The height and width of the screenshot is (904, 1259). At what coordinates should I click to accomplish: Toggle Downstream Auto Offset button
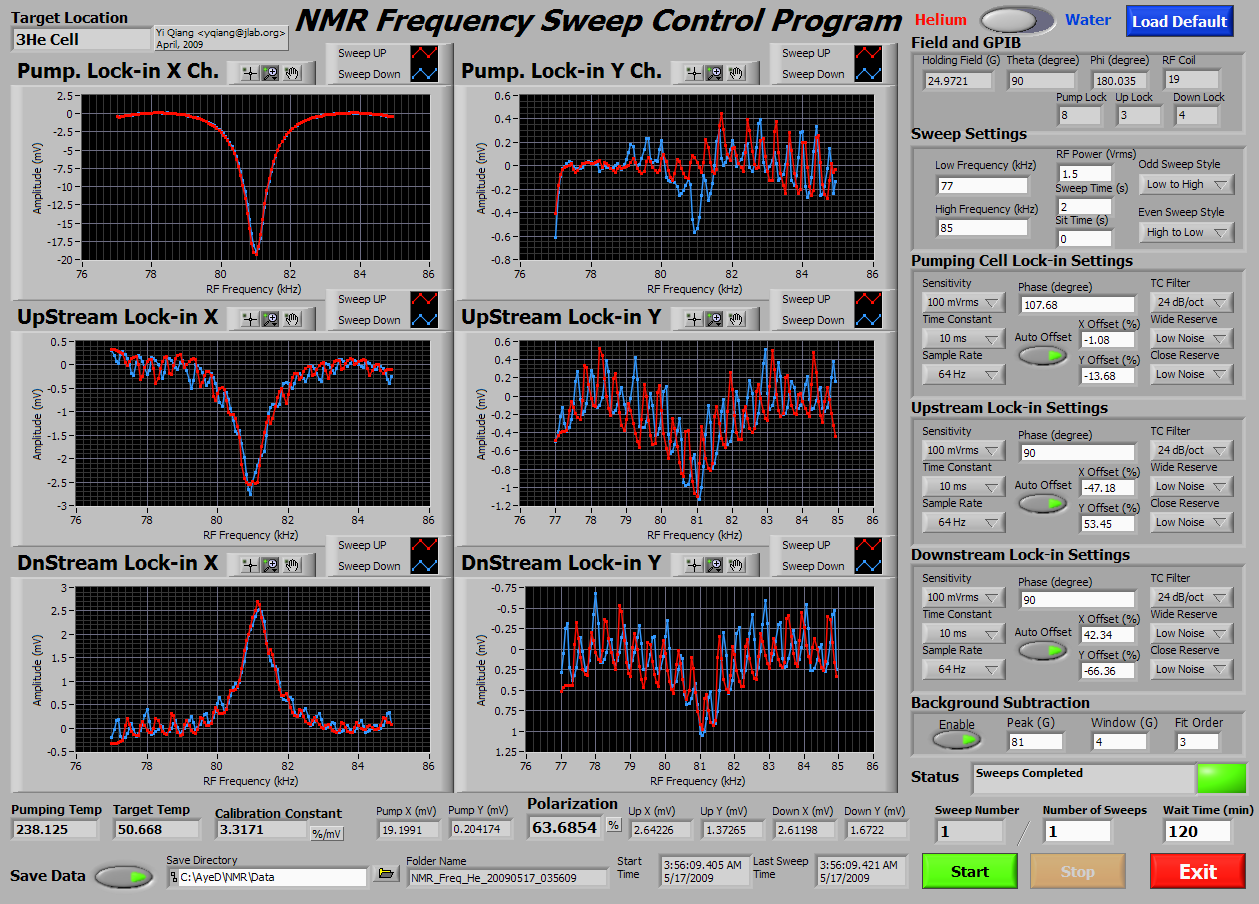tap(1043, 650)
